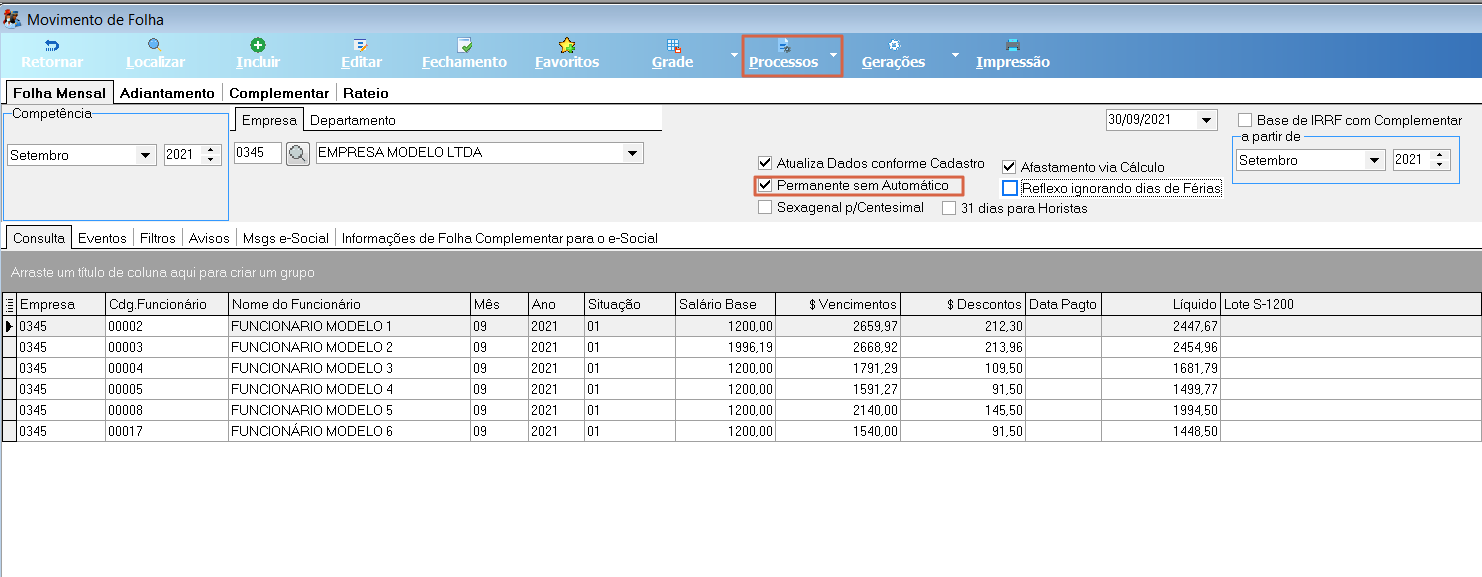This screenshot has height=577, width=1482.
Task: Select row FUNCIONARIO MODELO 5
Action: pyautogui.click(x=741, y=410)
